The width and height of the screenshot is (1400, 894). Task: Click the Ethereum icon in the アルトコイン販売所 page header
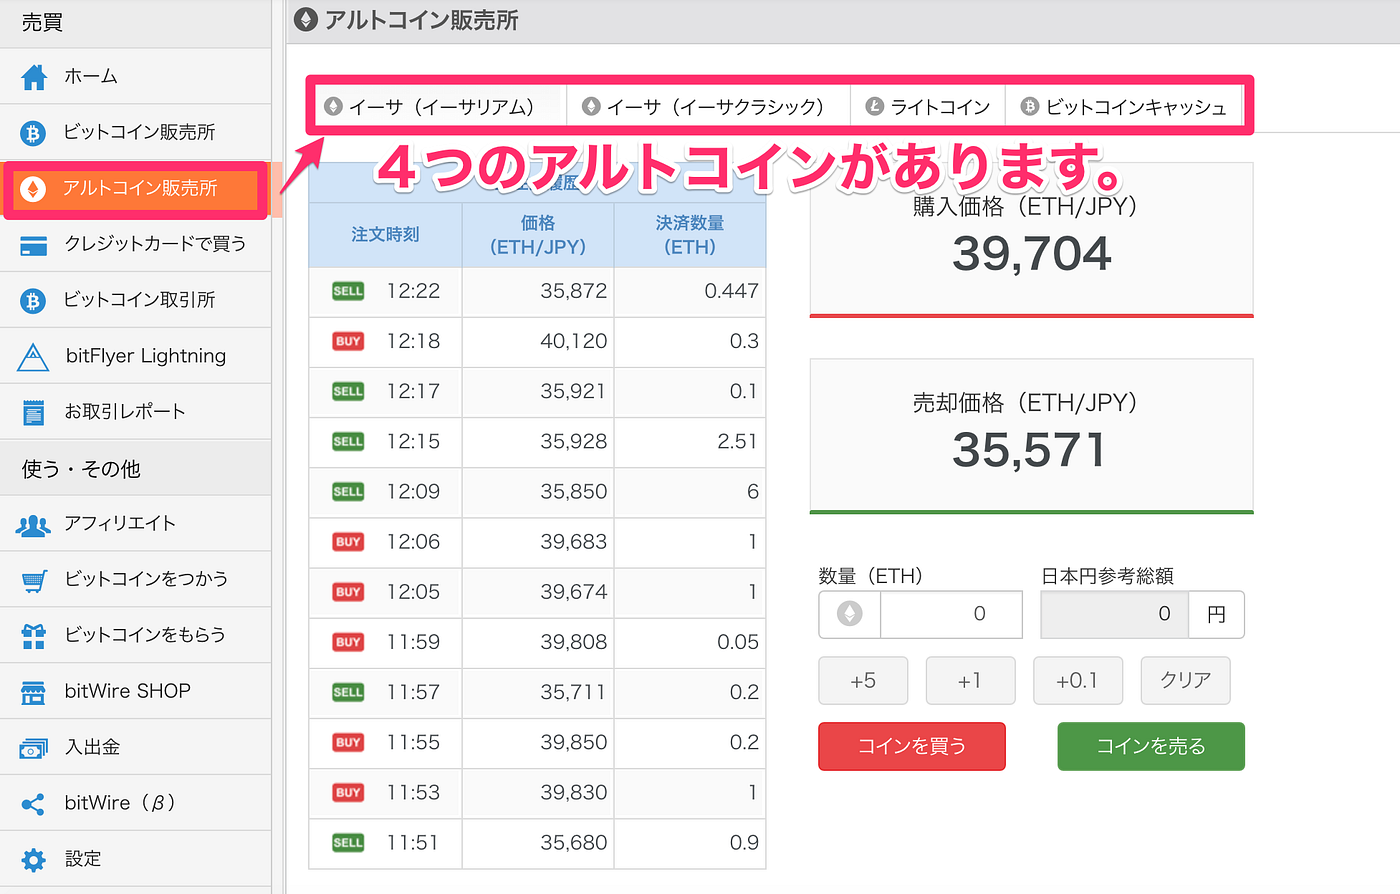(307, 19)
